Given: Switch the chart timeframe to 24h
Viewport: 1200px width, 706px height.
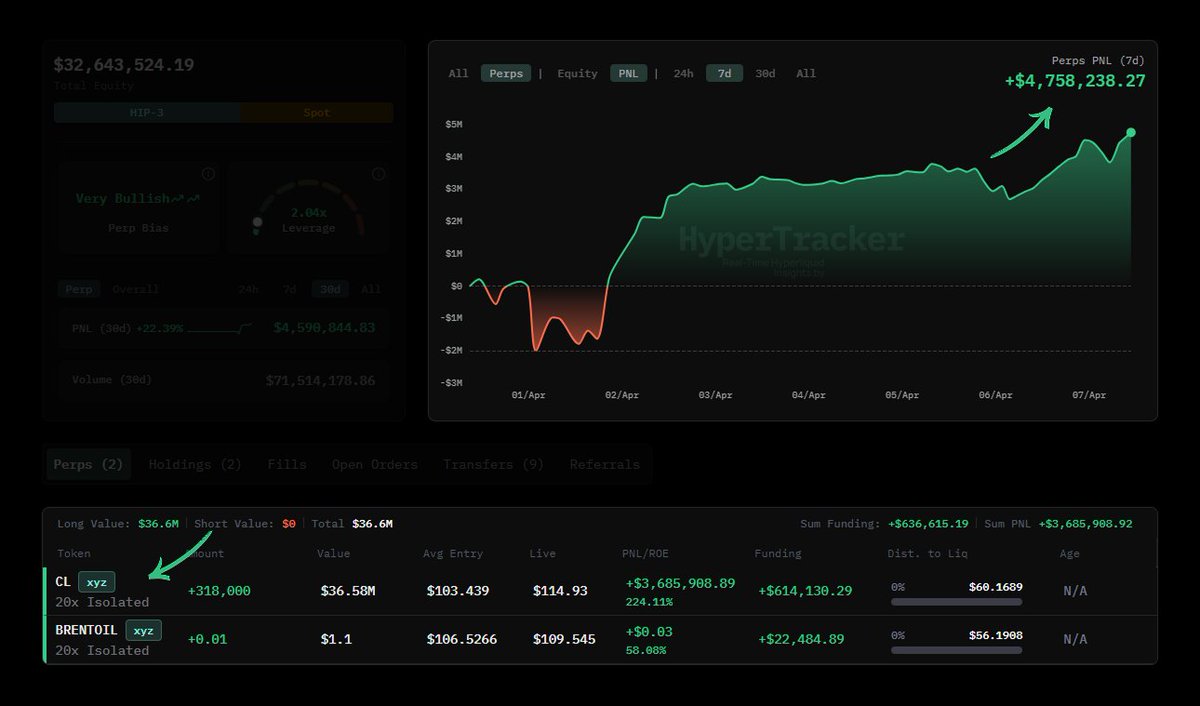Looking at the screenshot, I should (683, 73).
